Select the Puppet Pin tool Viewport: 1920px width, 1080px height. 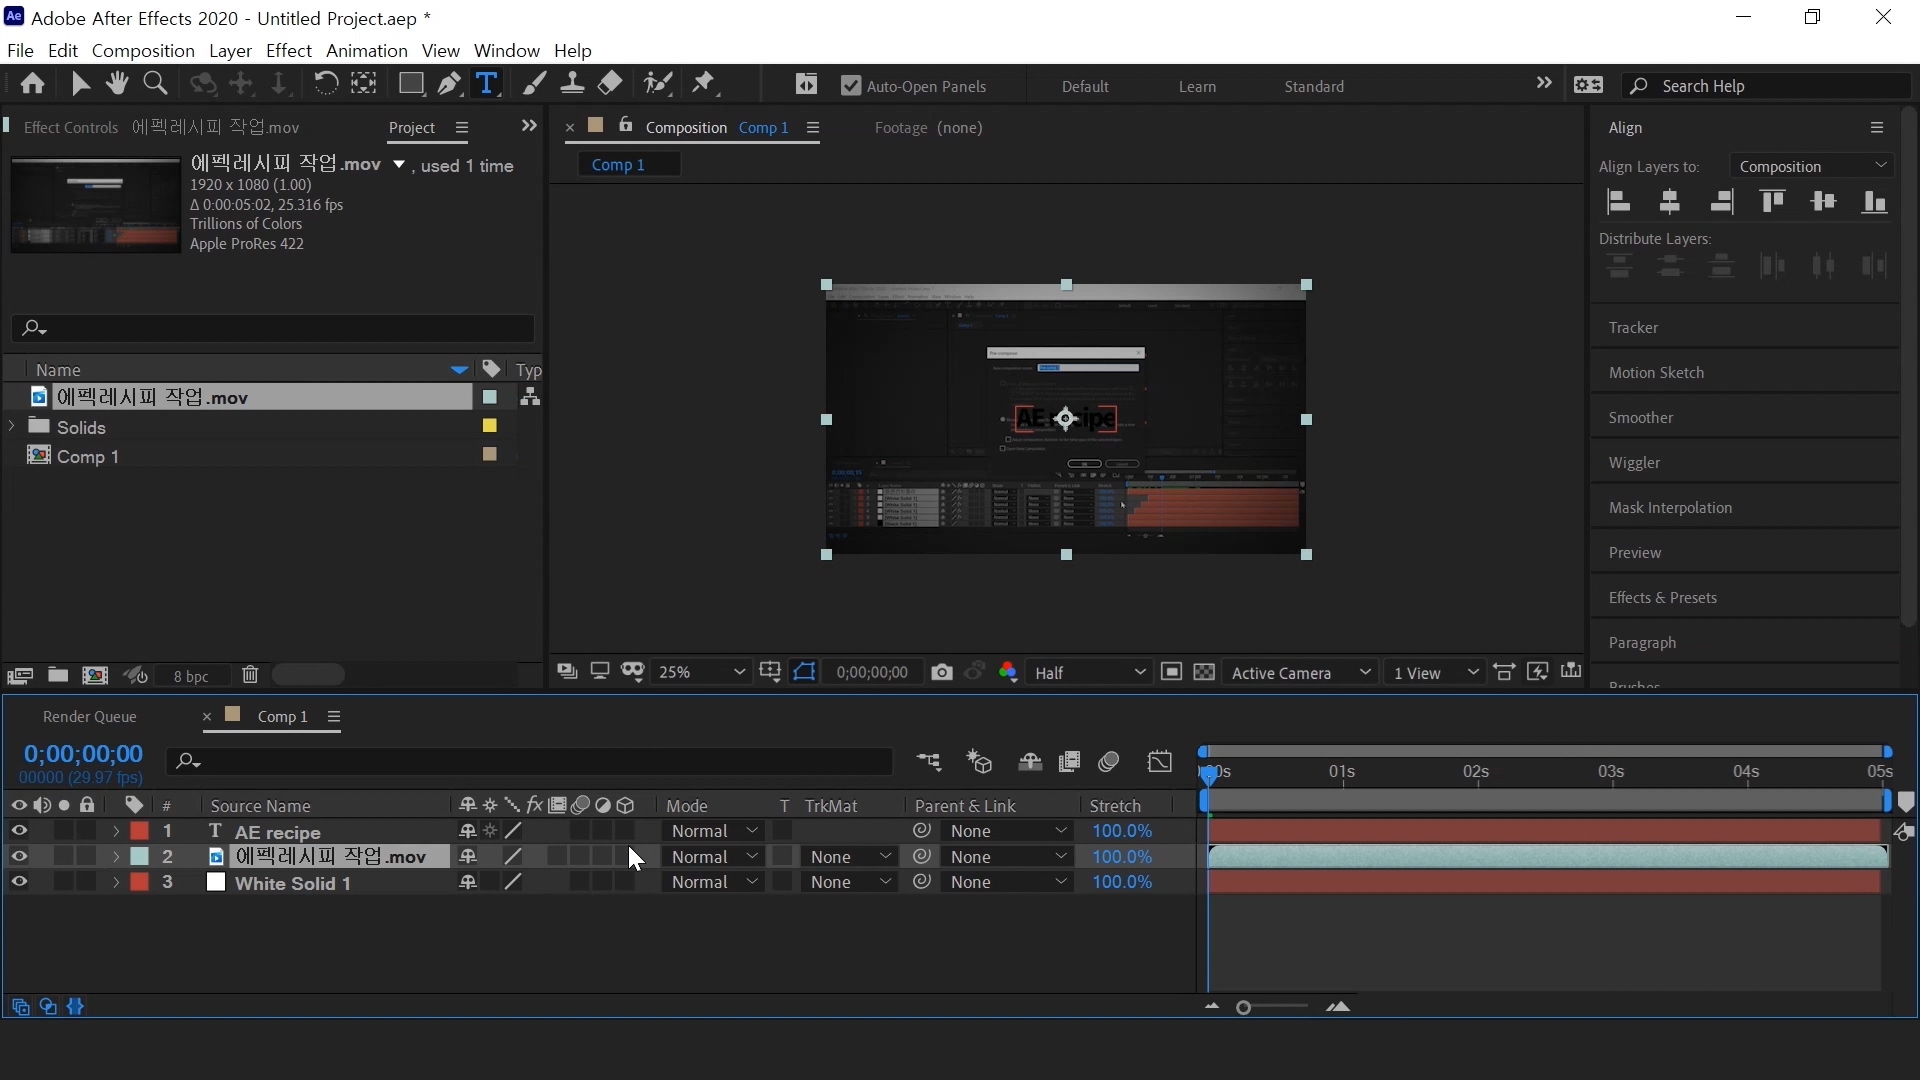pyautogui.click(x=704, y=84)
